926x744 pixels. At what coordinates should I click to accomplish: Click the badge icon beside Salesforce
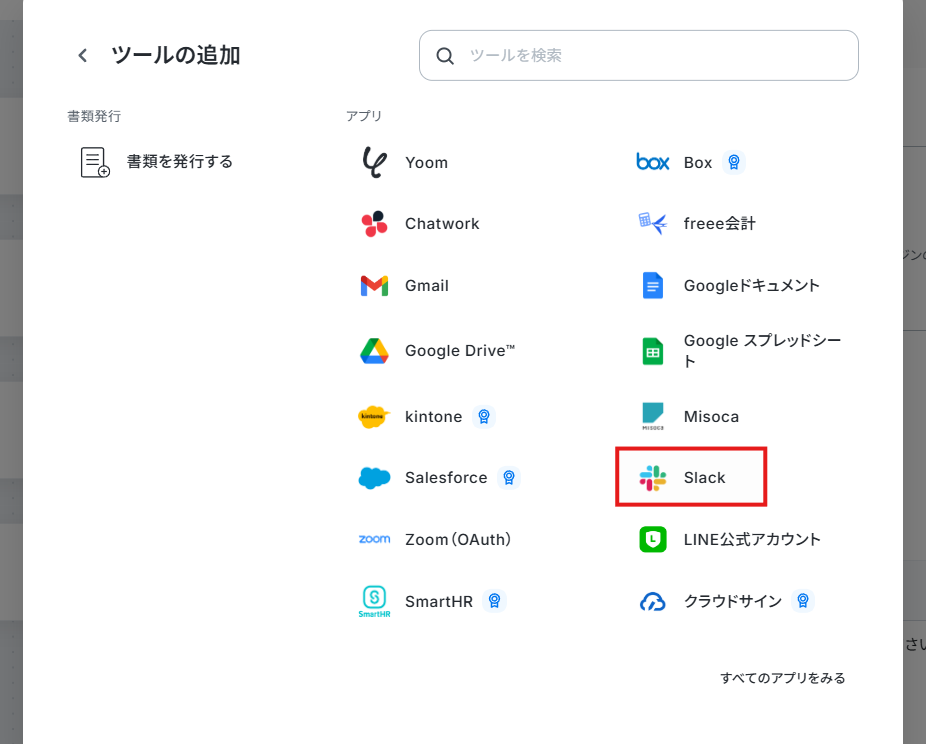(x=509, y=478)
